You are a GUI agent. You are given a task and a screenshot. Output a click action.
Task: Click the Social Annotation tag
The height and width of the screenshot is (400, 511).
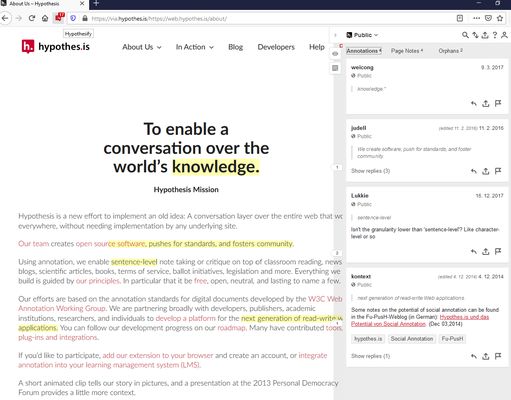pyautogui.click(x=412, y=339)
